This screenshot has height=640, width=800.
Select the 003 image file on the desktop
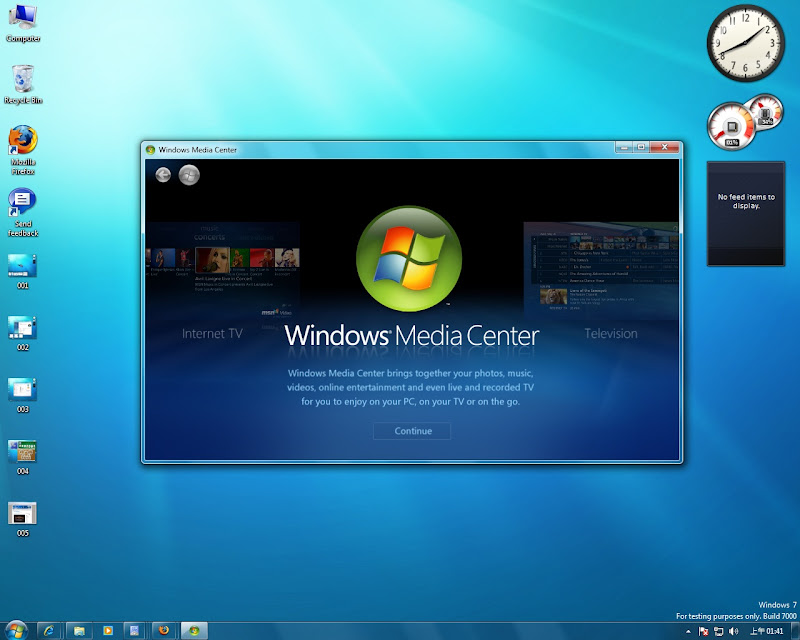coord(22,396)
